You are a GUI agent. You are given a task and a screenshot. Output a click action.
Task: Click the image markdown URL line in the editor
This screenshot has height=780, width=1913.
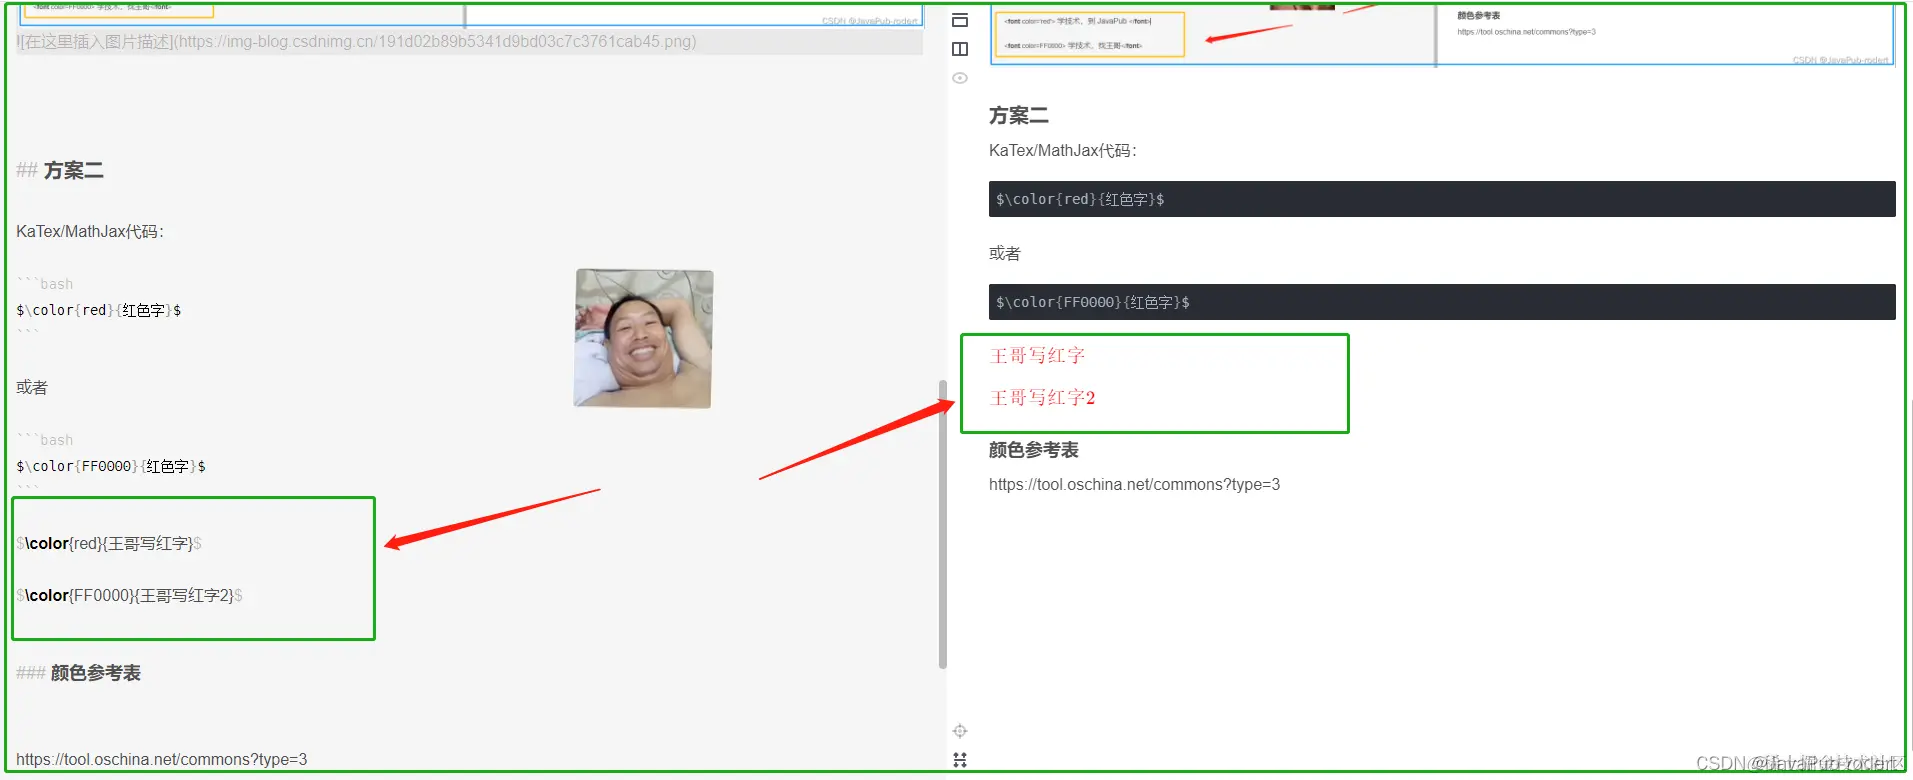pyautogui.click(x=357, y=42)
